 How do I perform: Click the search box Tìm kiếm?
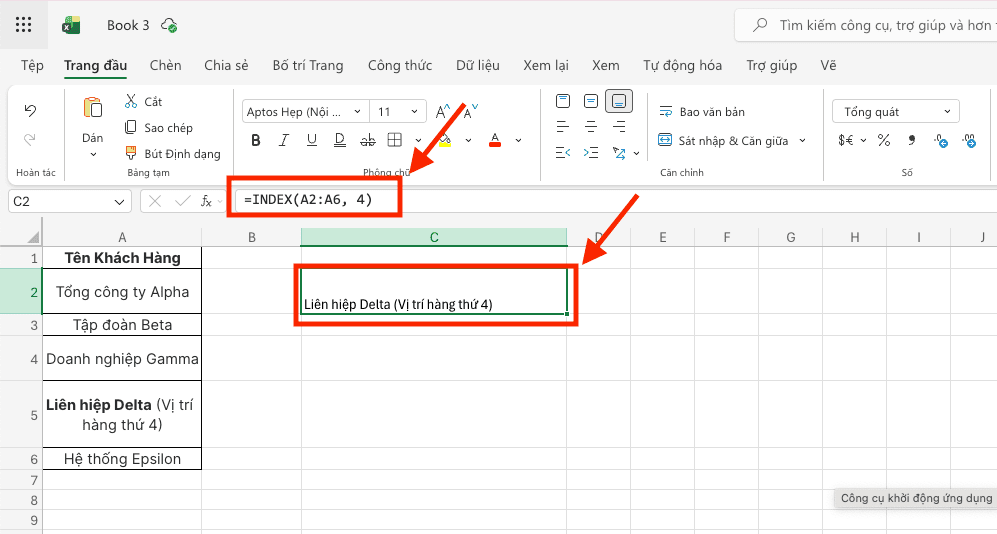[x=867, y=25]
